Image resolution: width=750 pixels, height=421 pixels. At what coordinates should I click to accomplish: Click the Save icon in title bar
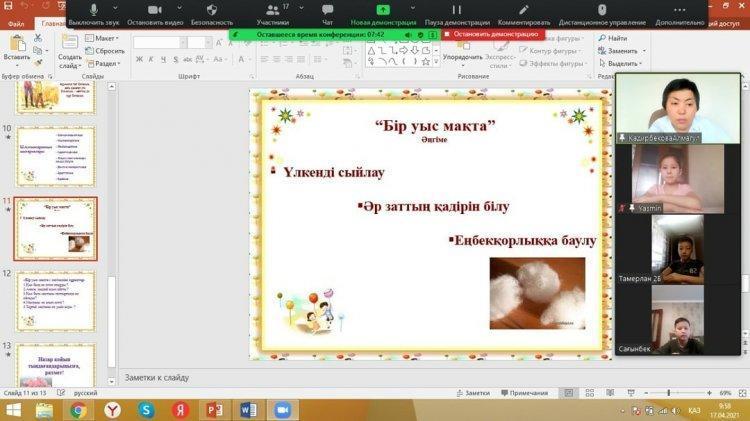click(8, 6)
